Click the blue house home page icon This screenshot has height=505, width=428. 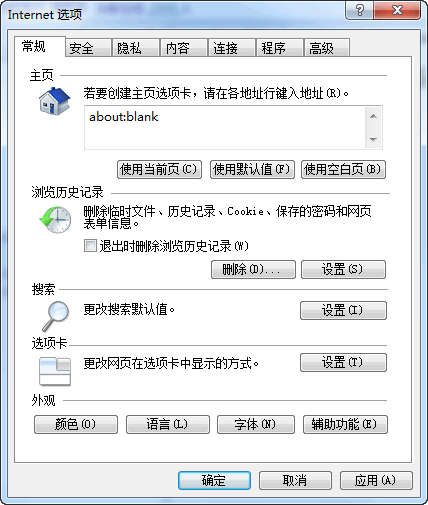coord(54,101)
